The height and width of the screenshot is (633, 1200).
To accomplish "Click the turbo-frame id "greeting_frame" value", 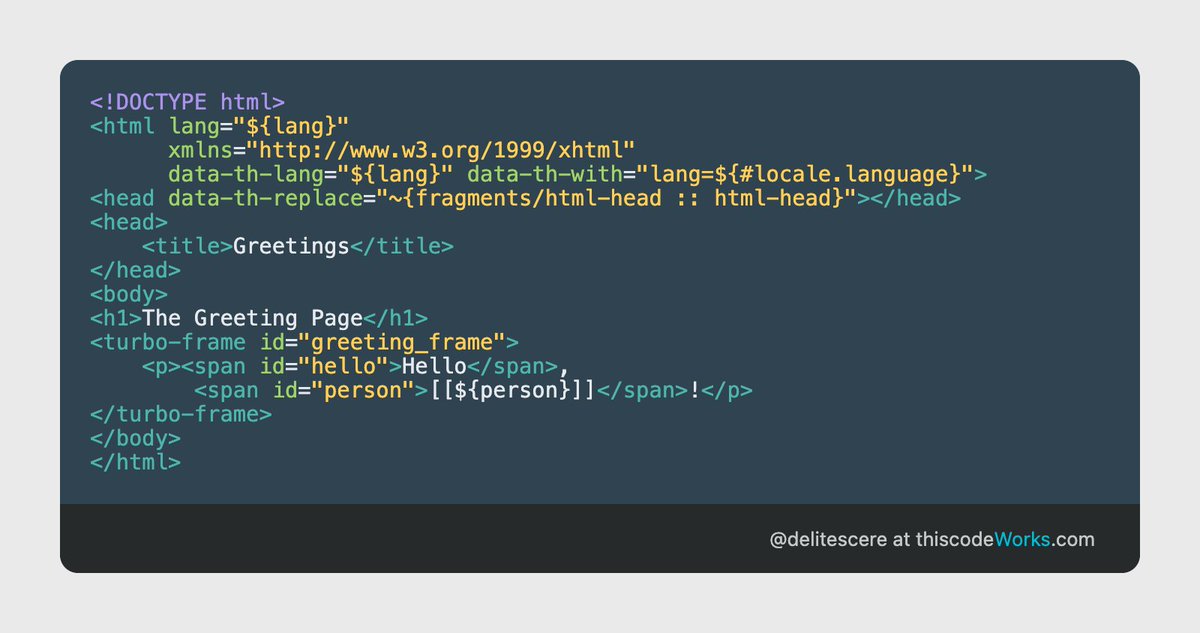I will (402, 342).
